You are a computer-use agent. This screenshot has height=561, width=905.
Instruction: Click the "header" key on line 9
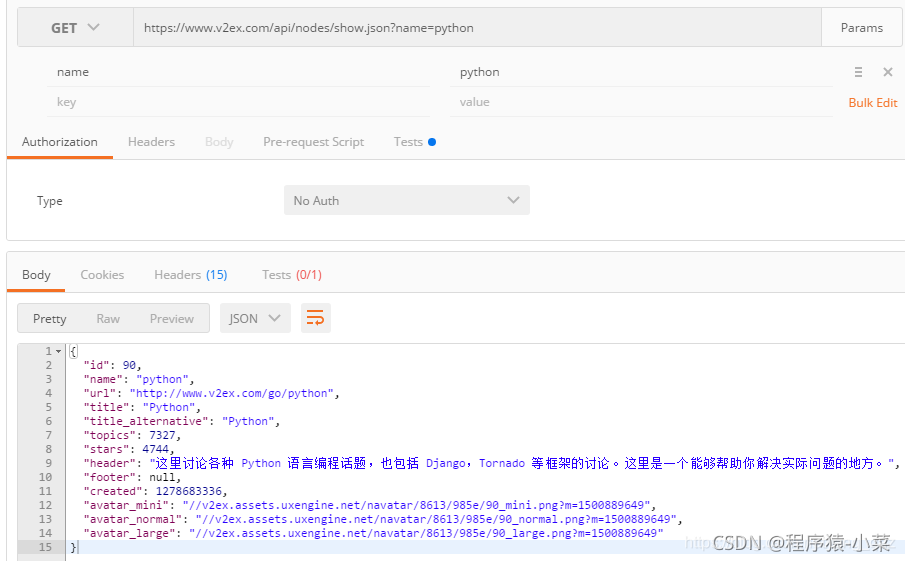point(109,463)
